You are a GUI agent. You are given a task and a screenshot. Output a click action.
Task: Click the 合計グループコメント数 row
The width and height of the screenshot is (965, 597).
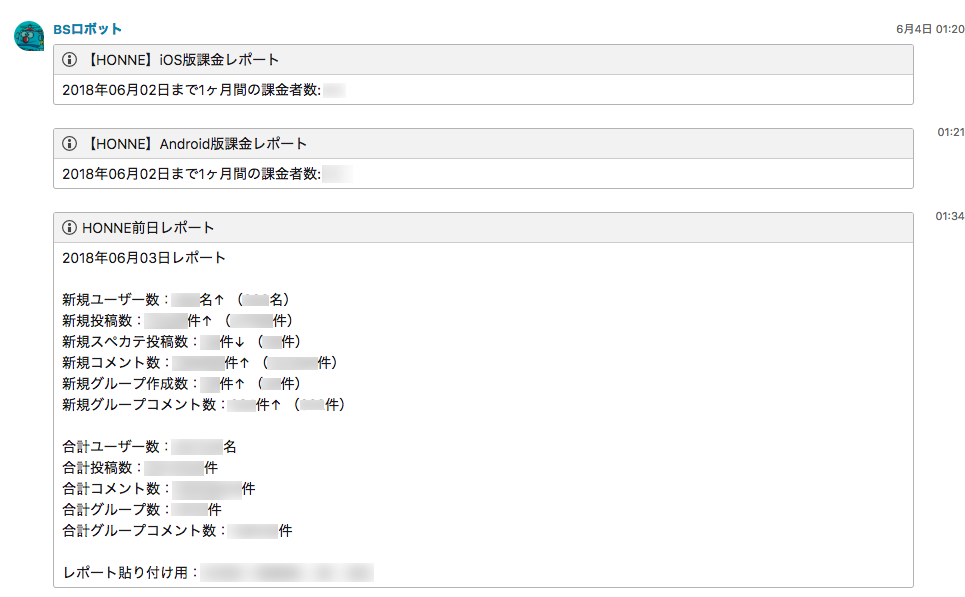[x=177, y=531]
